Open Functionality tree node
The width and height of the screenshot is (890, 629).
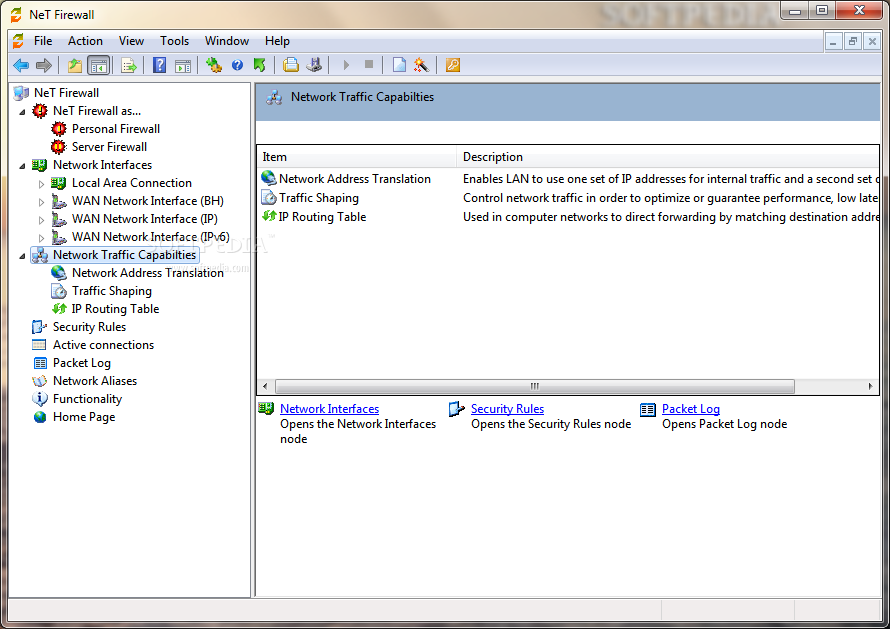pos(87,399)
